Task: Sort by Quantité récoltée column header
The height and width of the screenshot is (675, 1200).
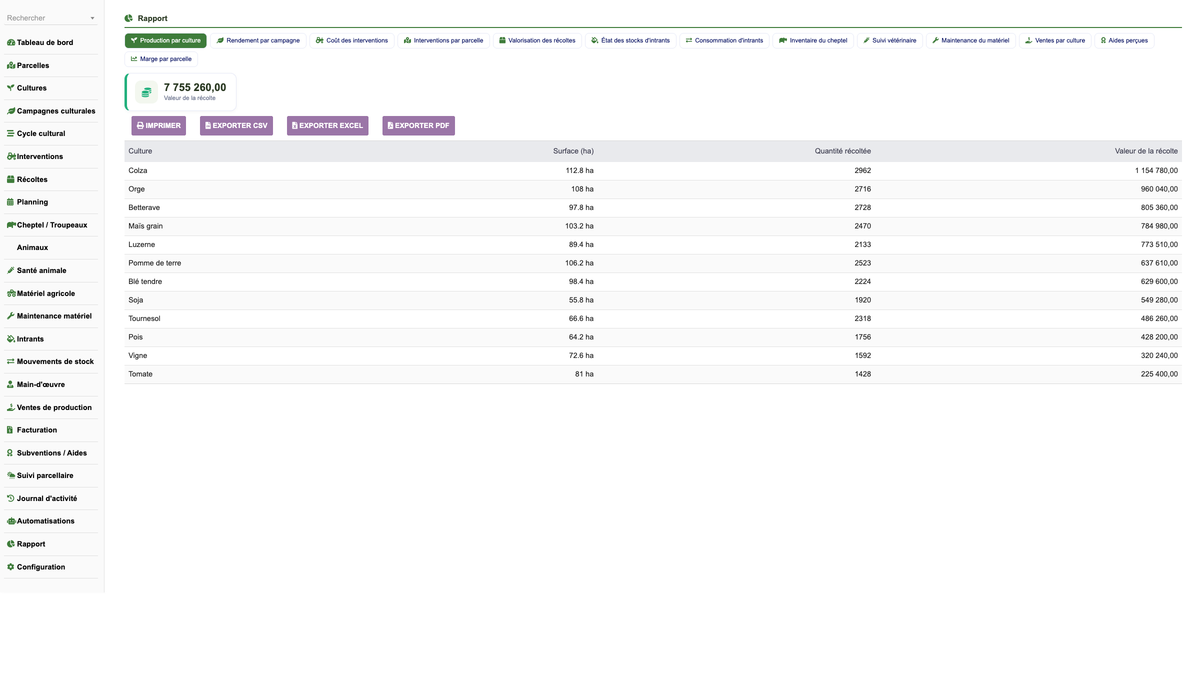Action: pos(843,151)
